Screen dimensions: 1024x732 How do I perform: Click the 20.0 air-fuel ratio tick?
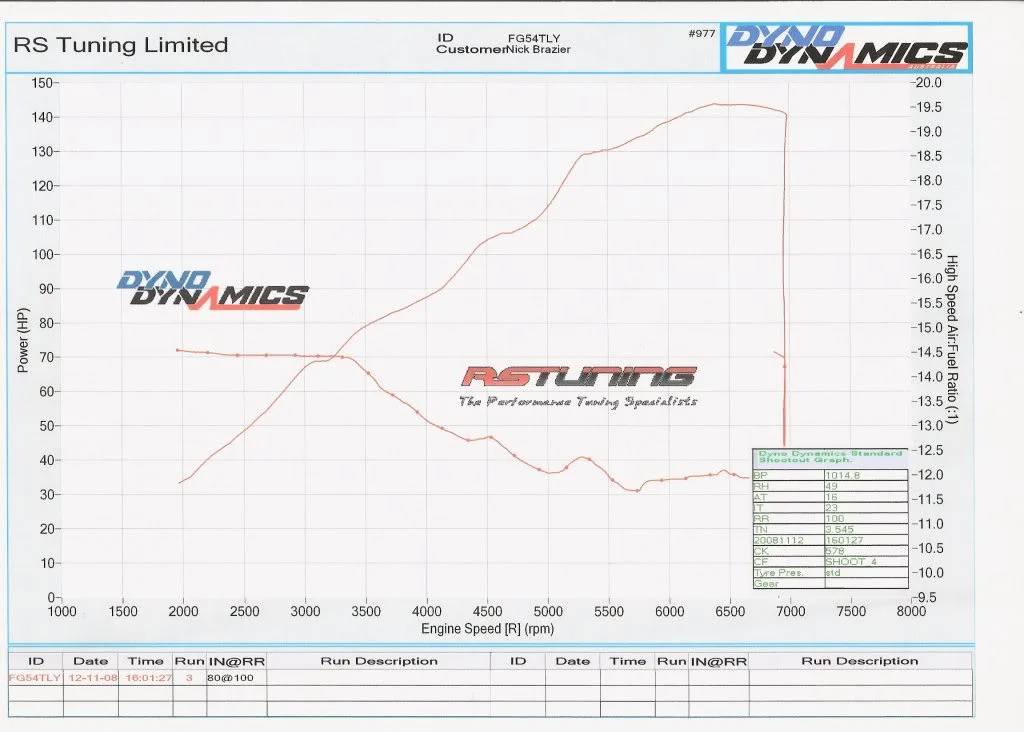(928, 83)
